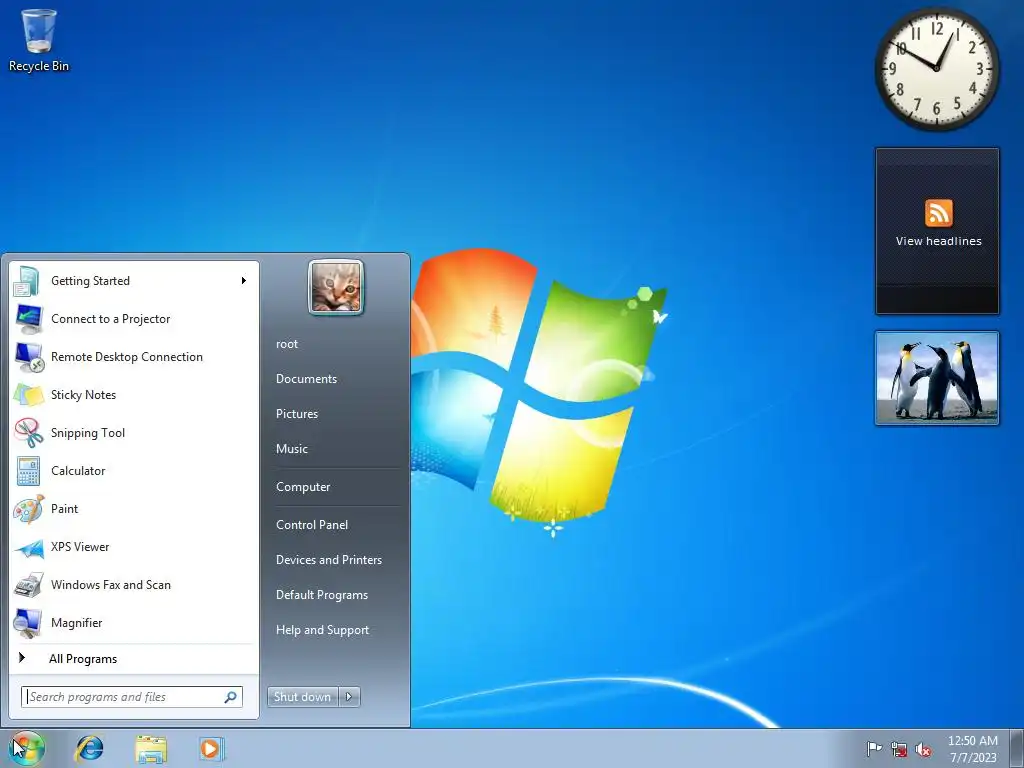Click the Shut down button
Screen dimensions: 1024x768
click(302, 697)
